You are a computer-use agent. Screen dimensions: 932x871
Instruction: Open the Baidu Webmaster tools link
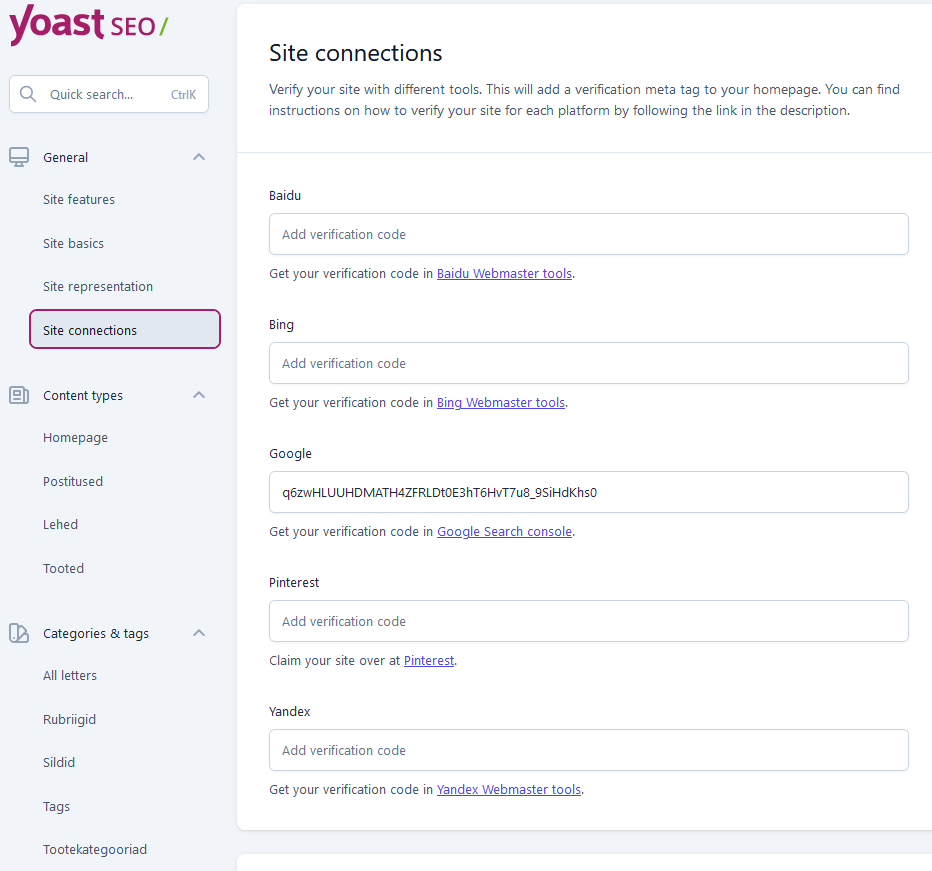(505, 273)
